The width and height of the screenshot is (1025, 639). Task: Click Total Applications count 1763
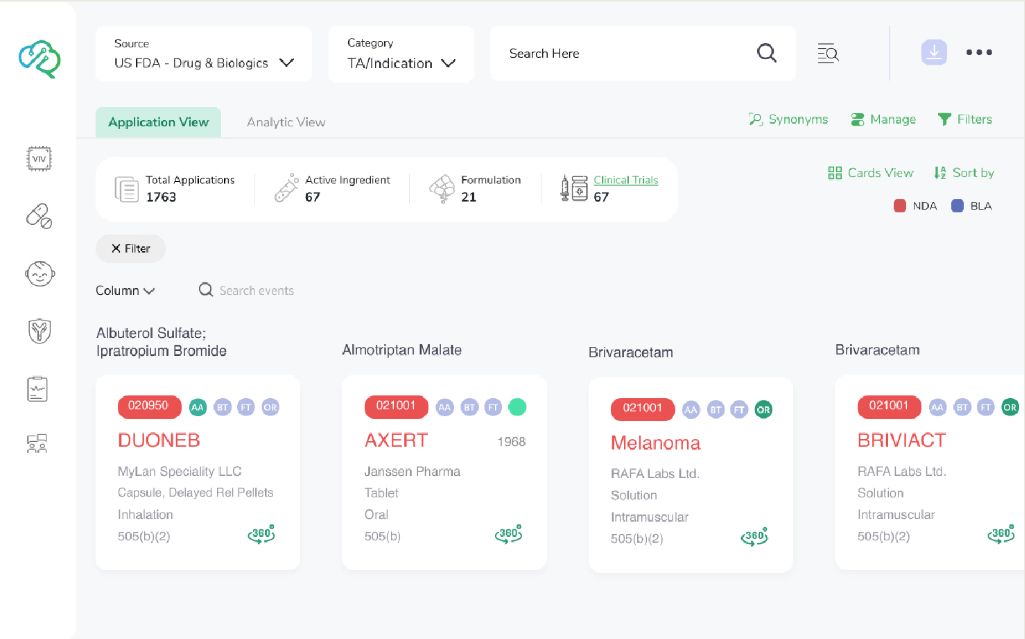point(161,197)
